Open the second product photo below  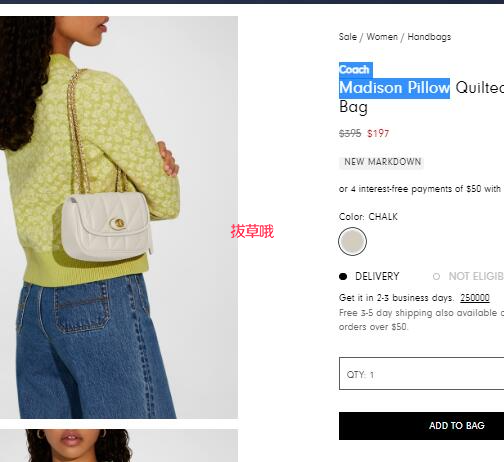click(x=119, y=445)
